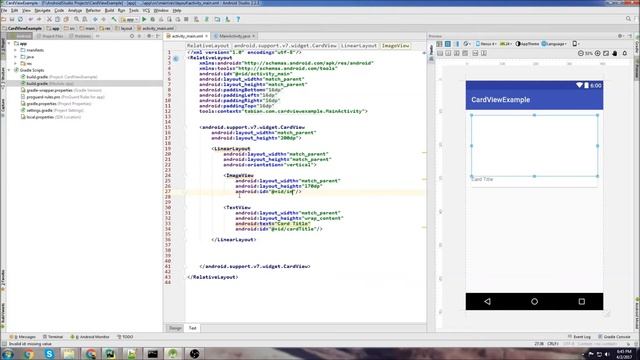The image size is (640, 360).
Task: Collapse the app module tree node
Action: point(9,43)
